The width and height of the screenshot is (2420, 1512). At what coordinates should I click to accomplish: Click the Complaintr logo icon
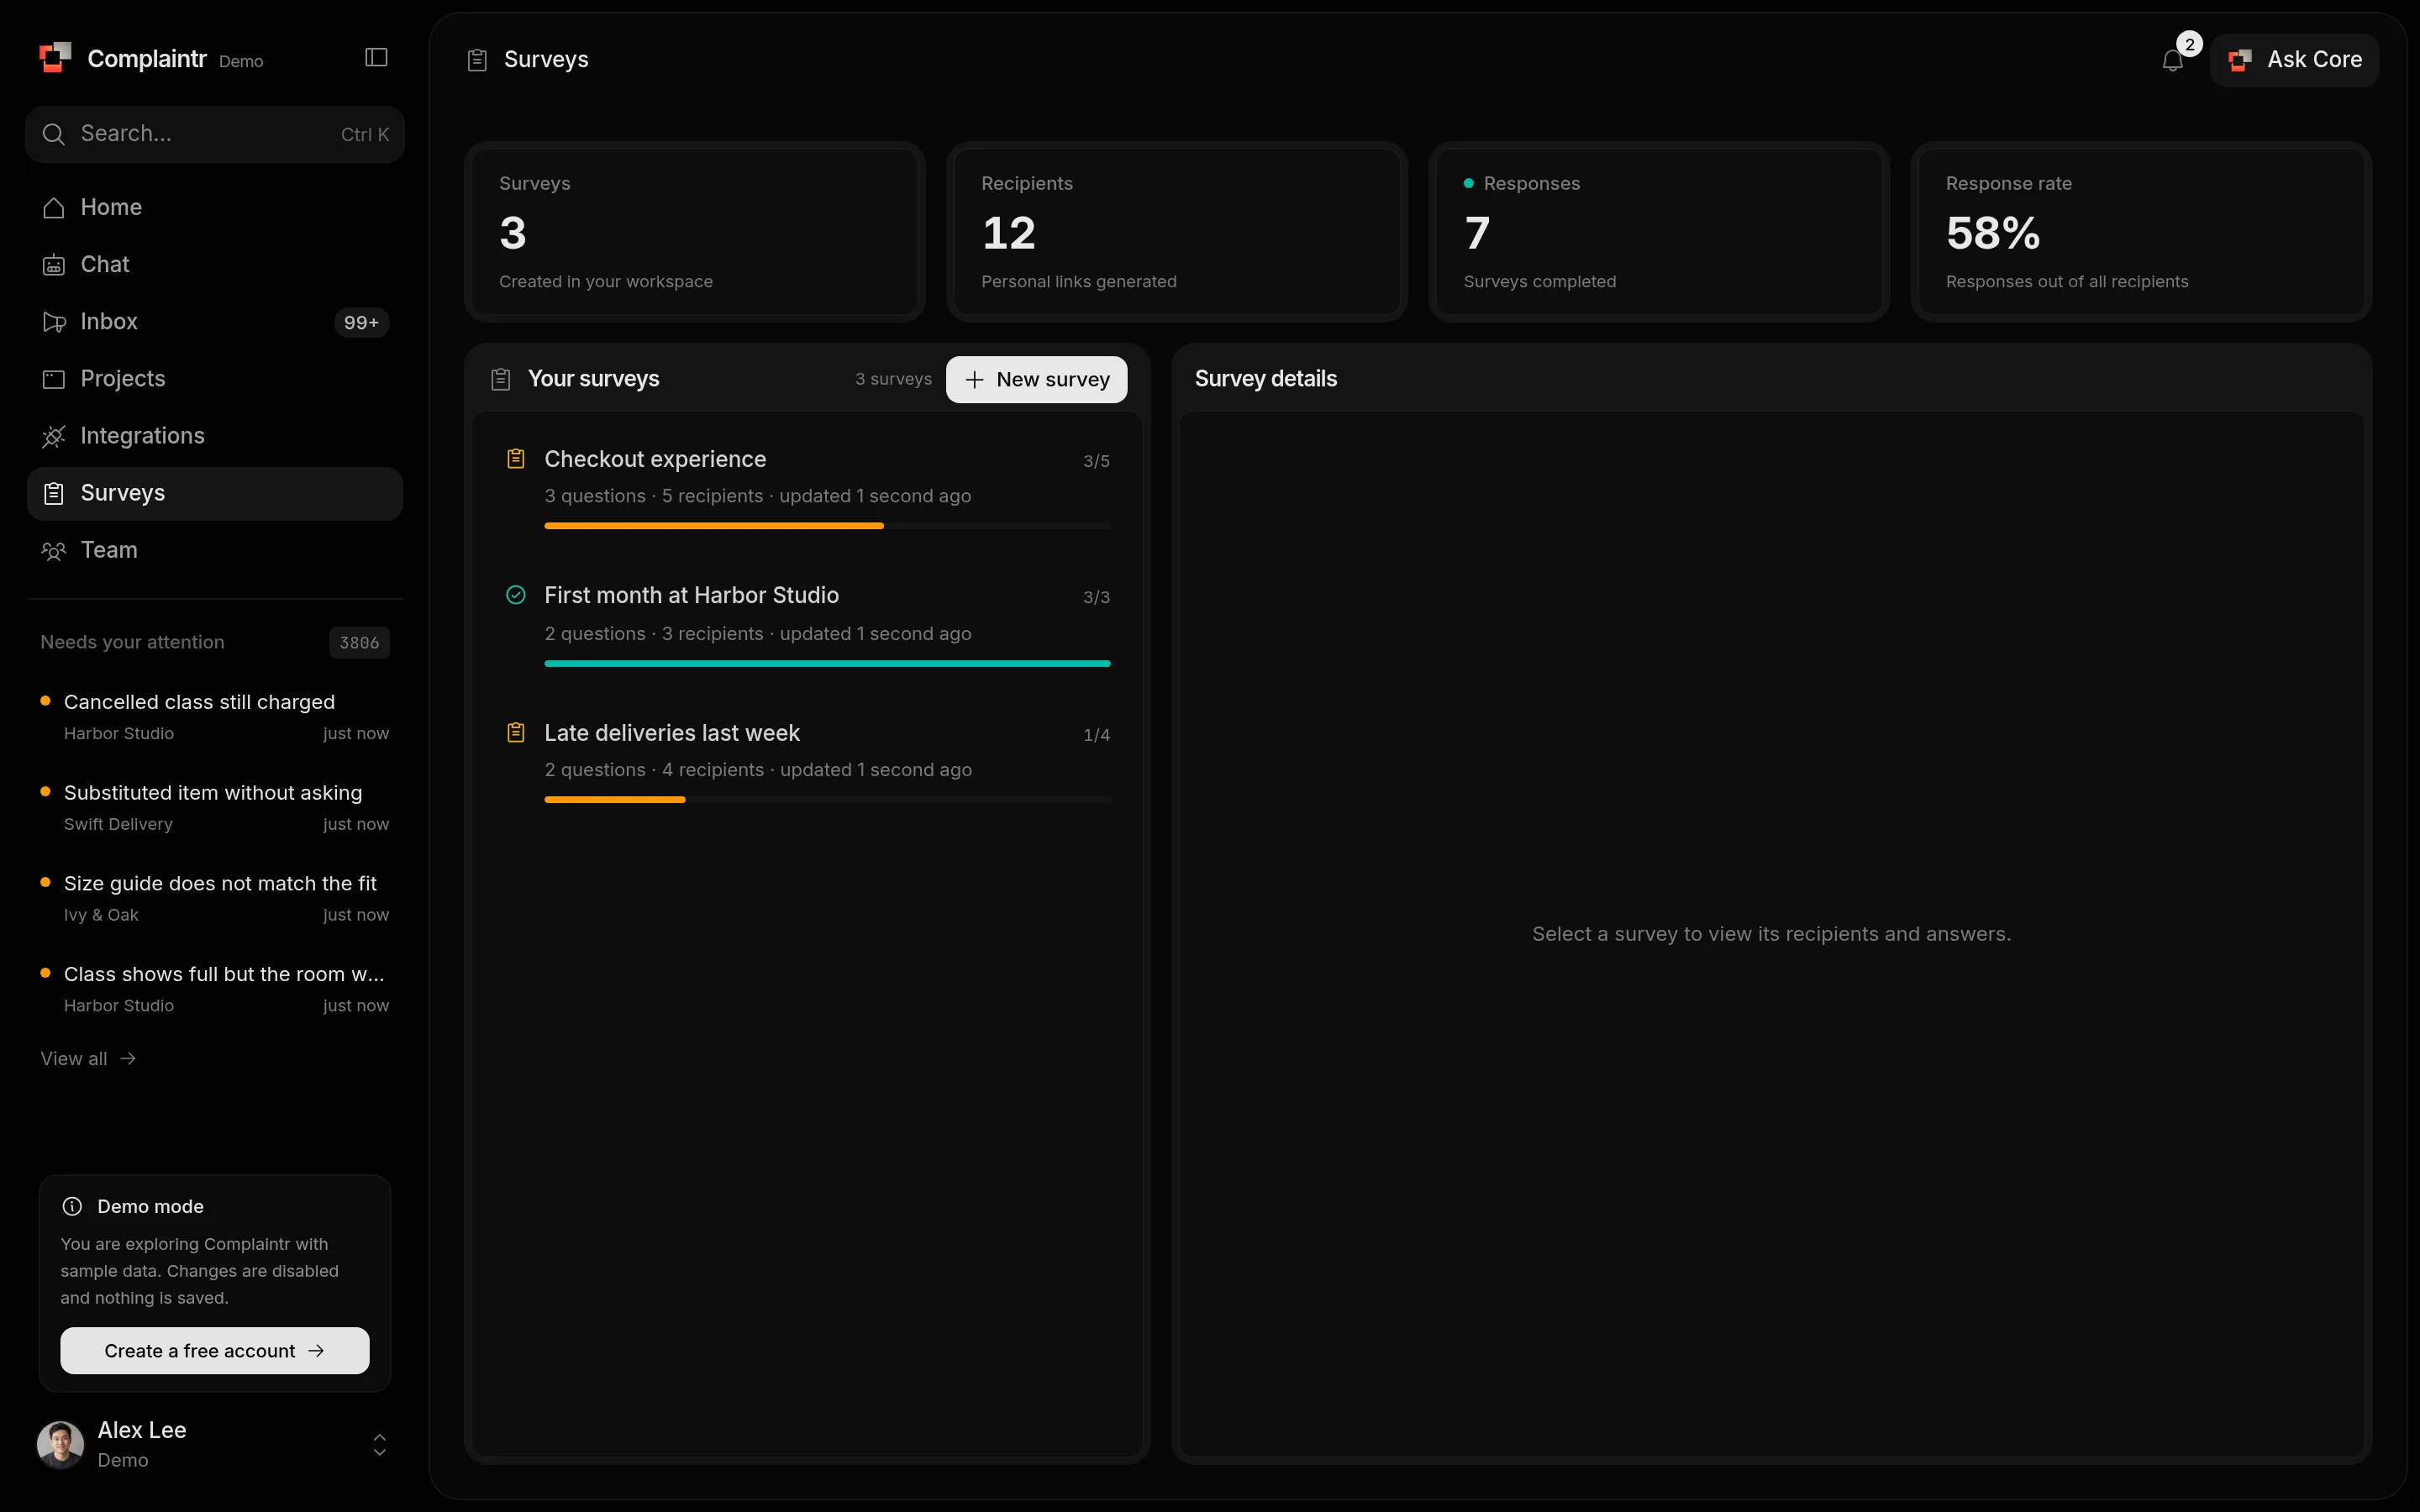point(55,58)
